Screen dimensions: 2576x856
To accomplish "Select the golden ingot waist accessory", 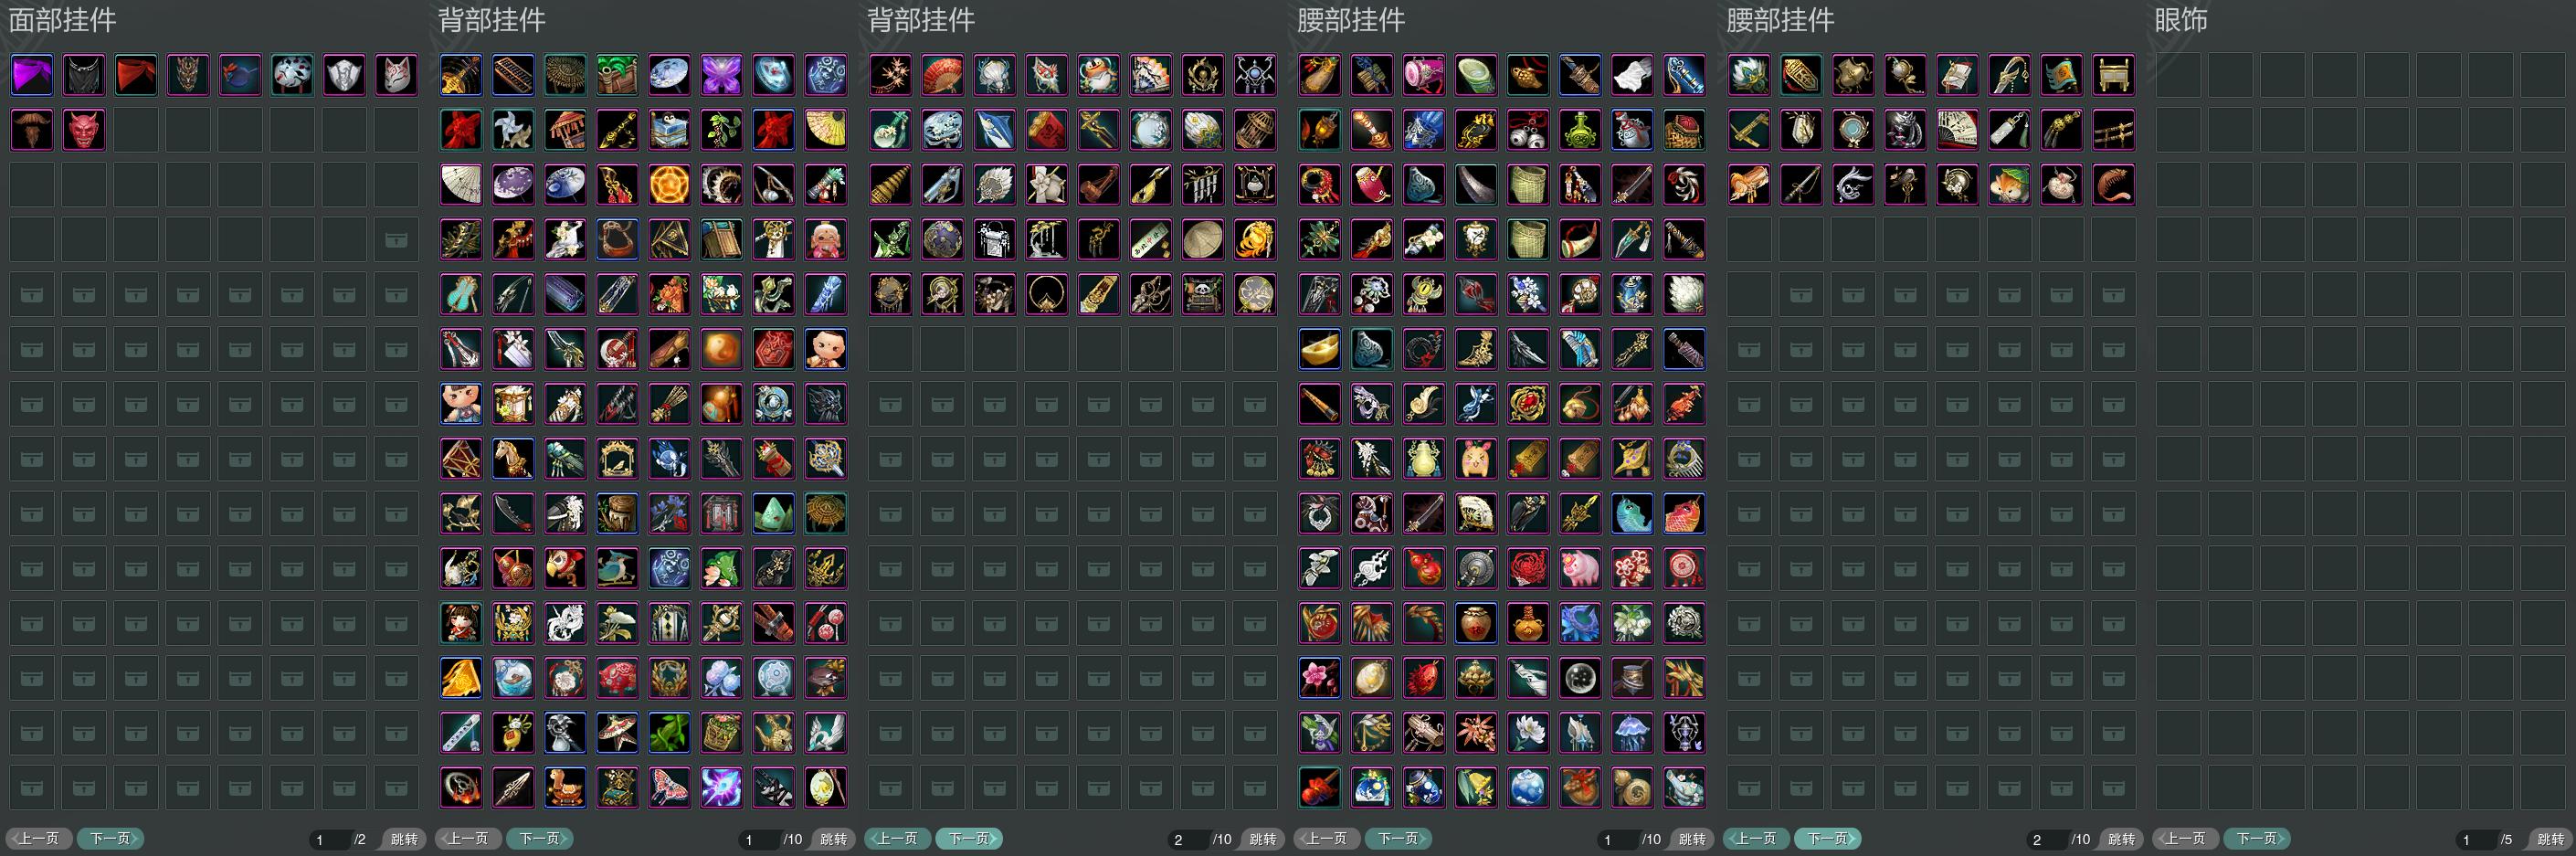I will pos(1320,349).
